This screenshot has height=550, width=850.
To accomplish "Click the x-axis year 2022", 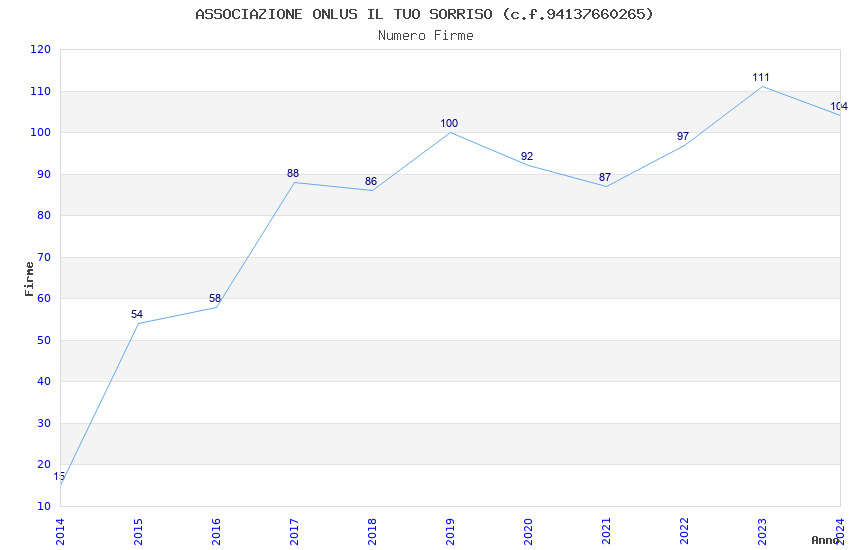I will pyautogui.click(x=685, y=532).
